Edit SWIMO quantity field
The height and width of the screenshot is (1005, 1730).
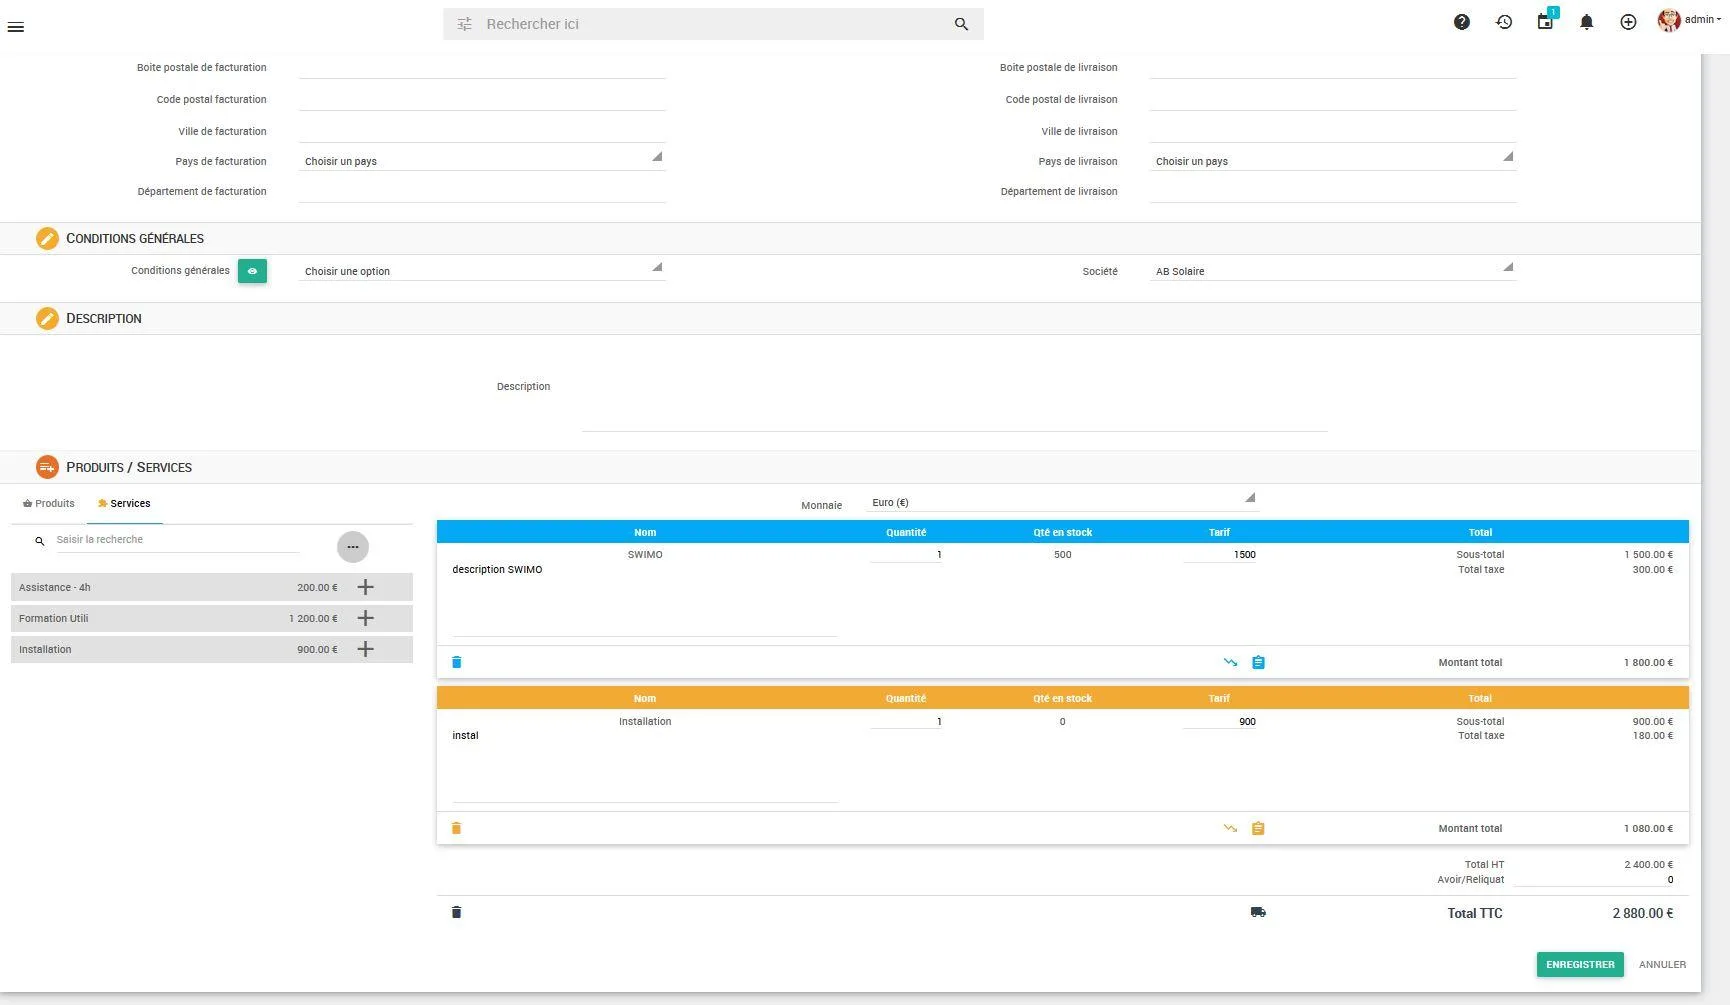pyautogui.click(x=906, y=555)
